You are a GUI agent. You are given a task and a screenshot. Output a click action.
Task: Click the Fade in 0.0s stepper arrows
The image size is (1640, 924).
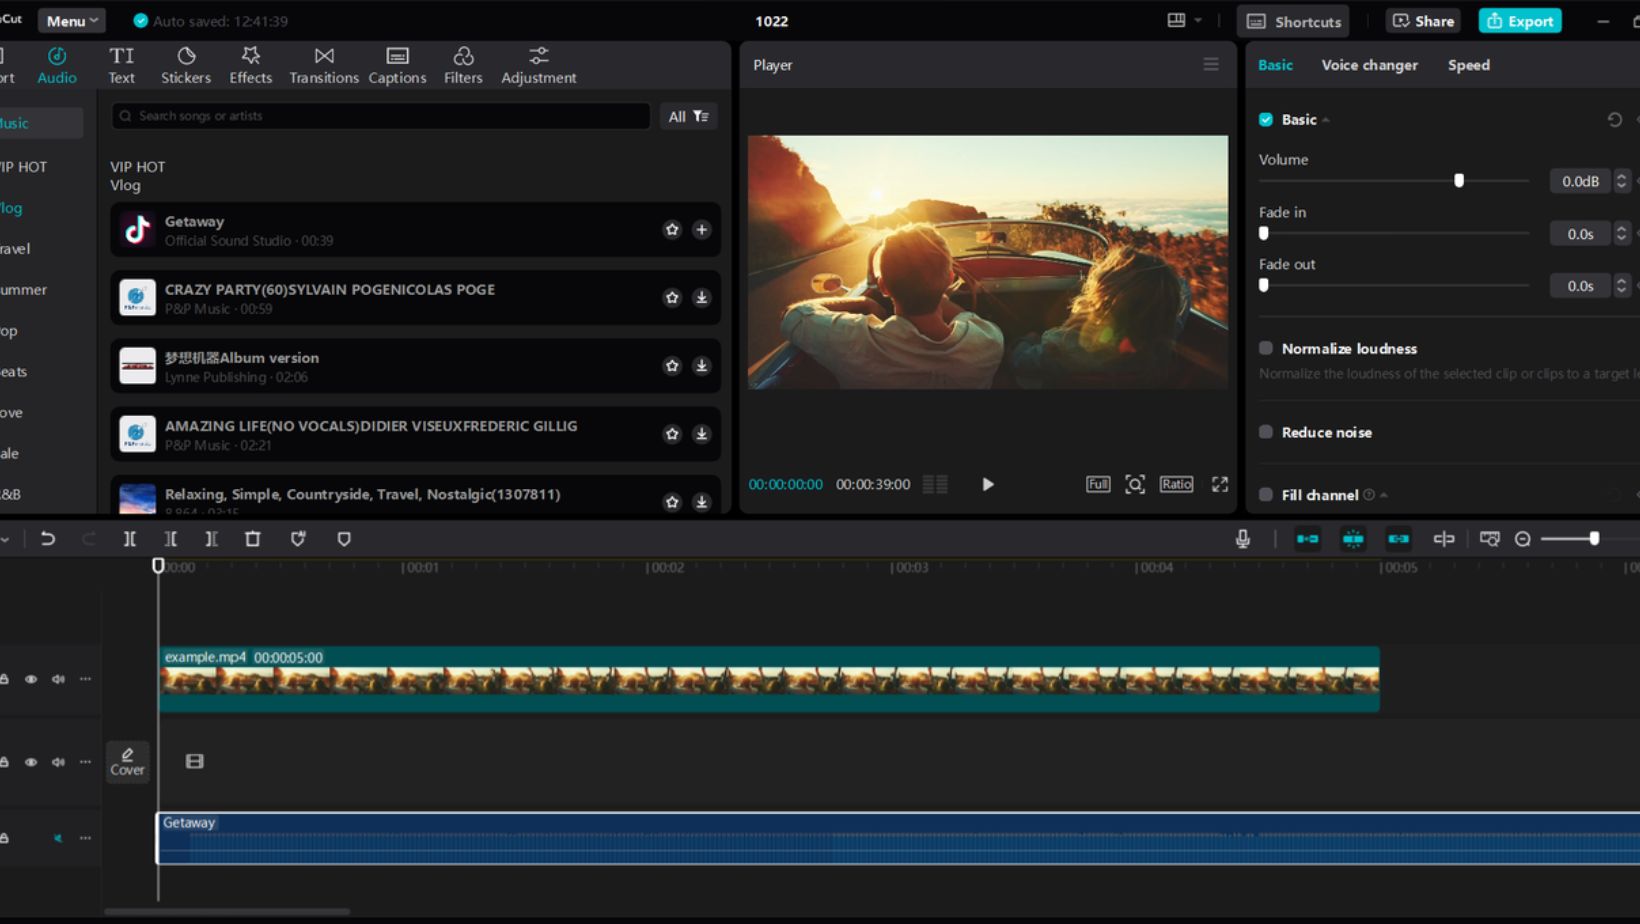(1622, 233)
